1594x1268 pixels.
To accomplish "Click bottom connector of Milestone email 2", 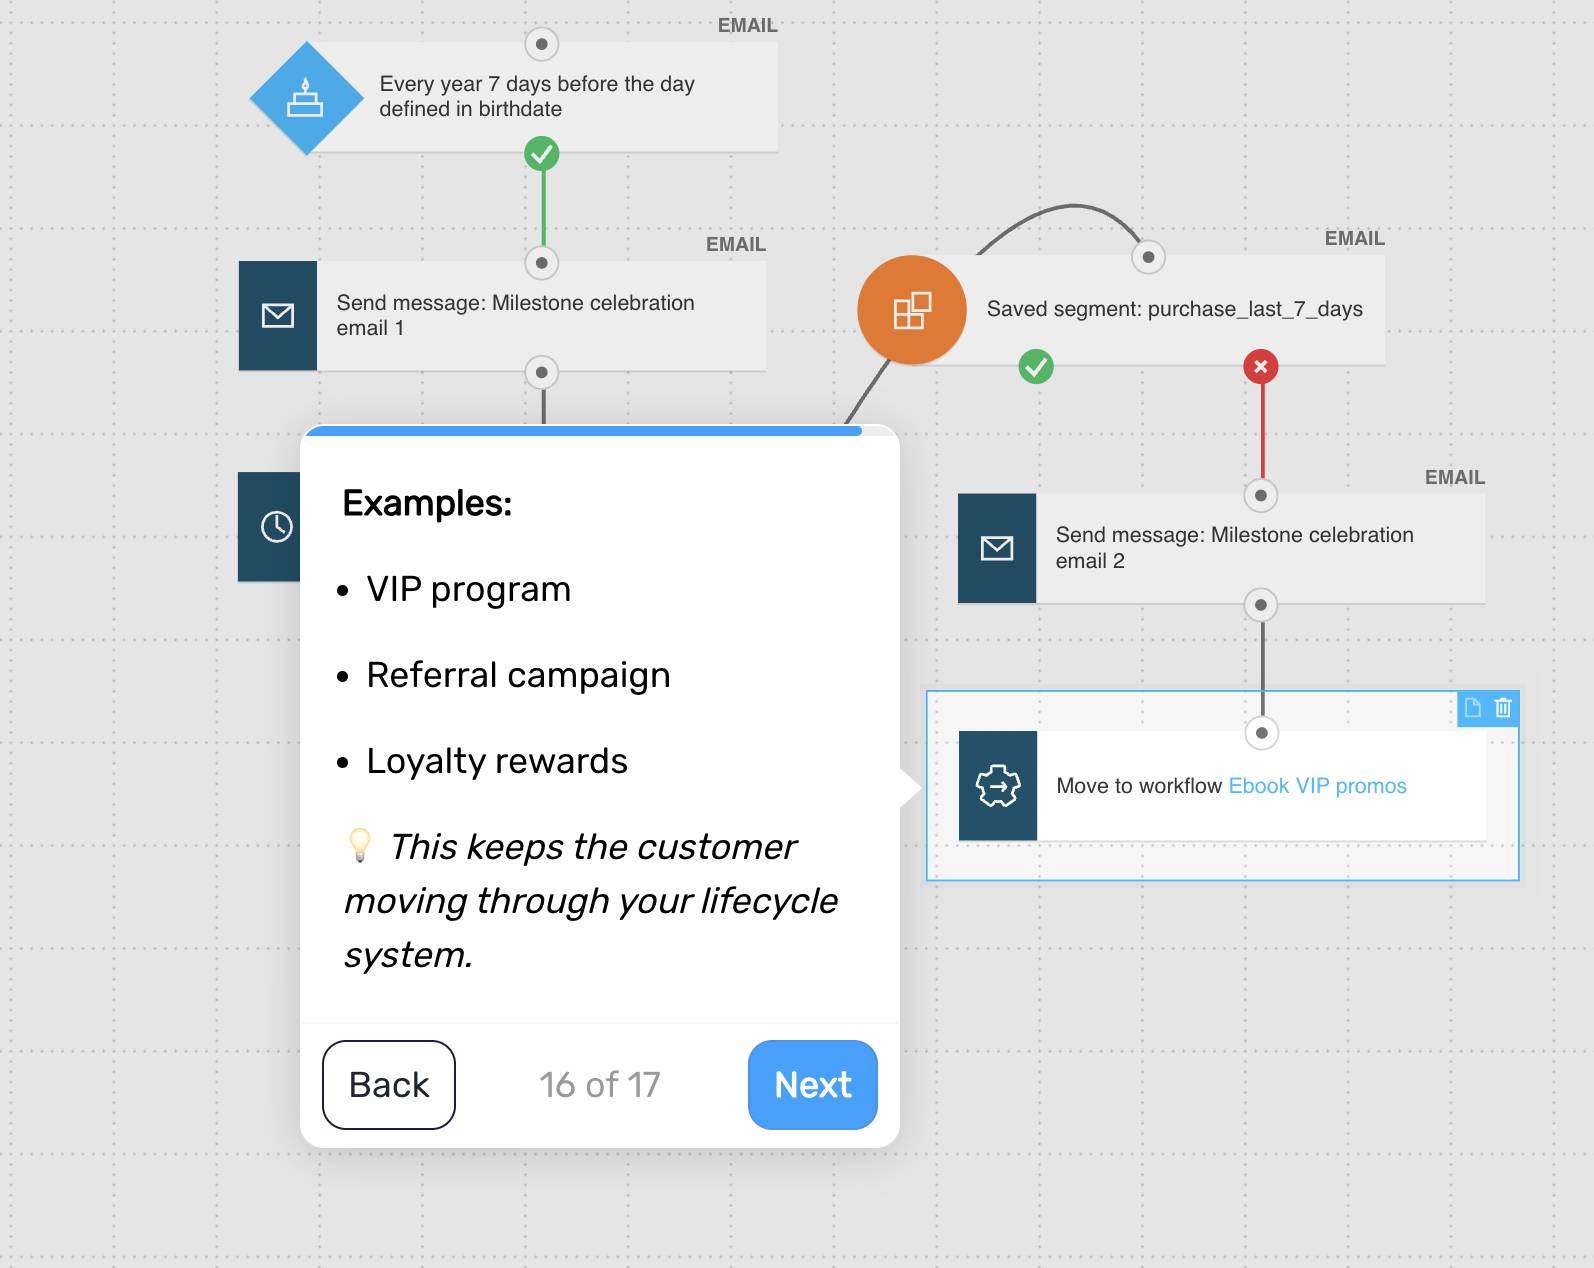I will [1261, 605].
